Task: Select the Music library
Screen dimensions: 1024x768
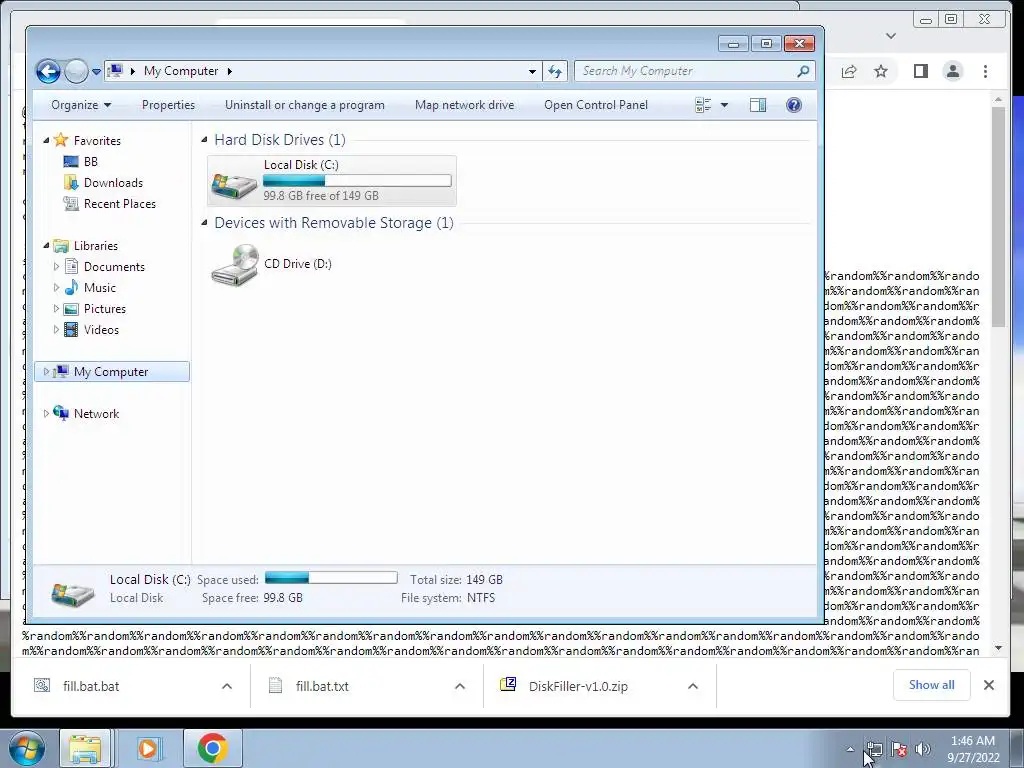Action: 99,287
